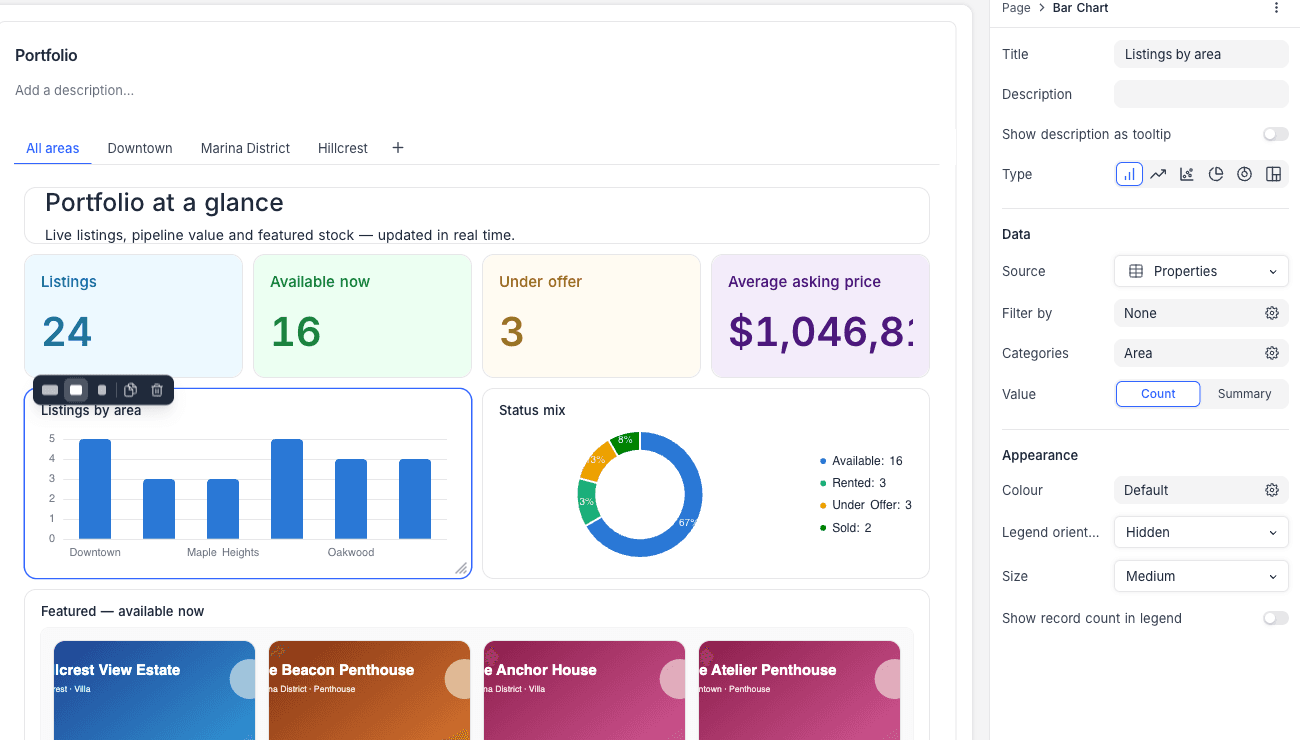This screenshot has height=740, width=1300.
Task: Select the Under offer stat card
Action: [591, 316]
